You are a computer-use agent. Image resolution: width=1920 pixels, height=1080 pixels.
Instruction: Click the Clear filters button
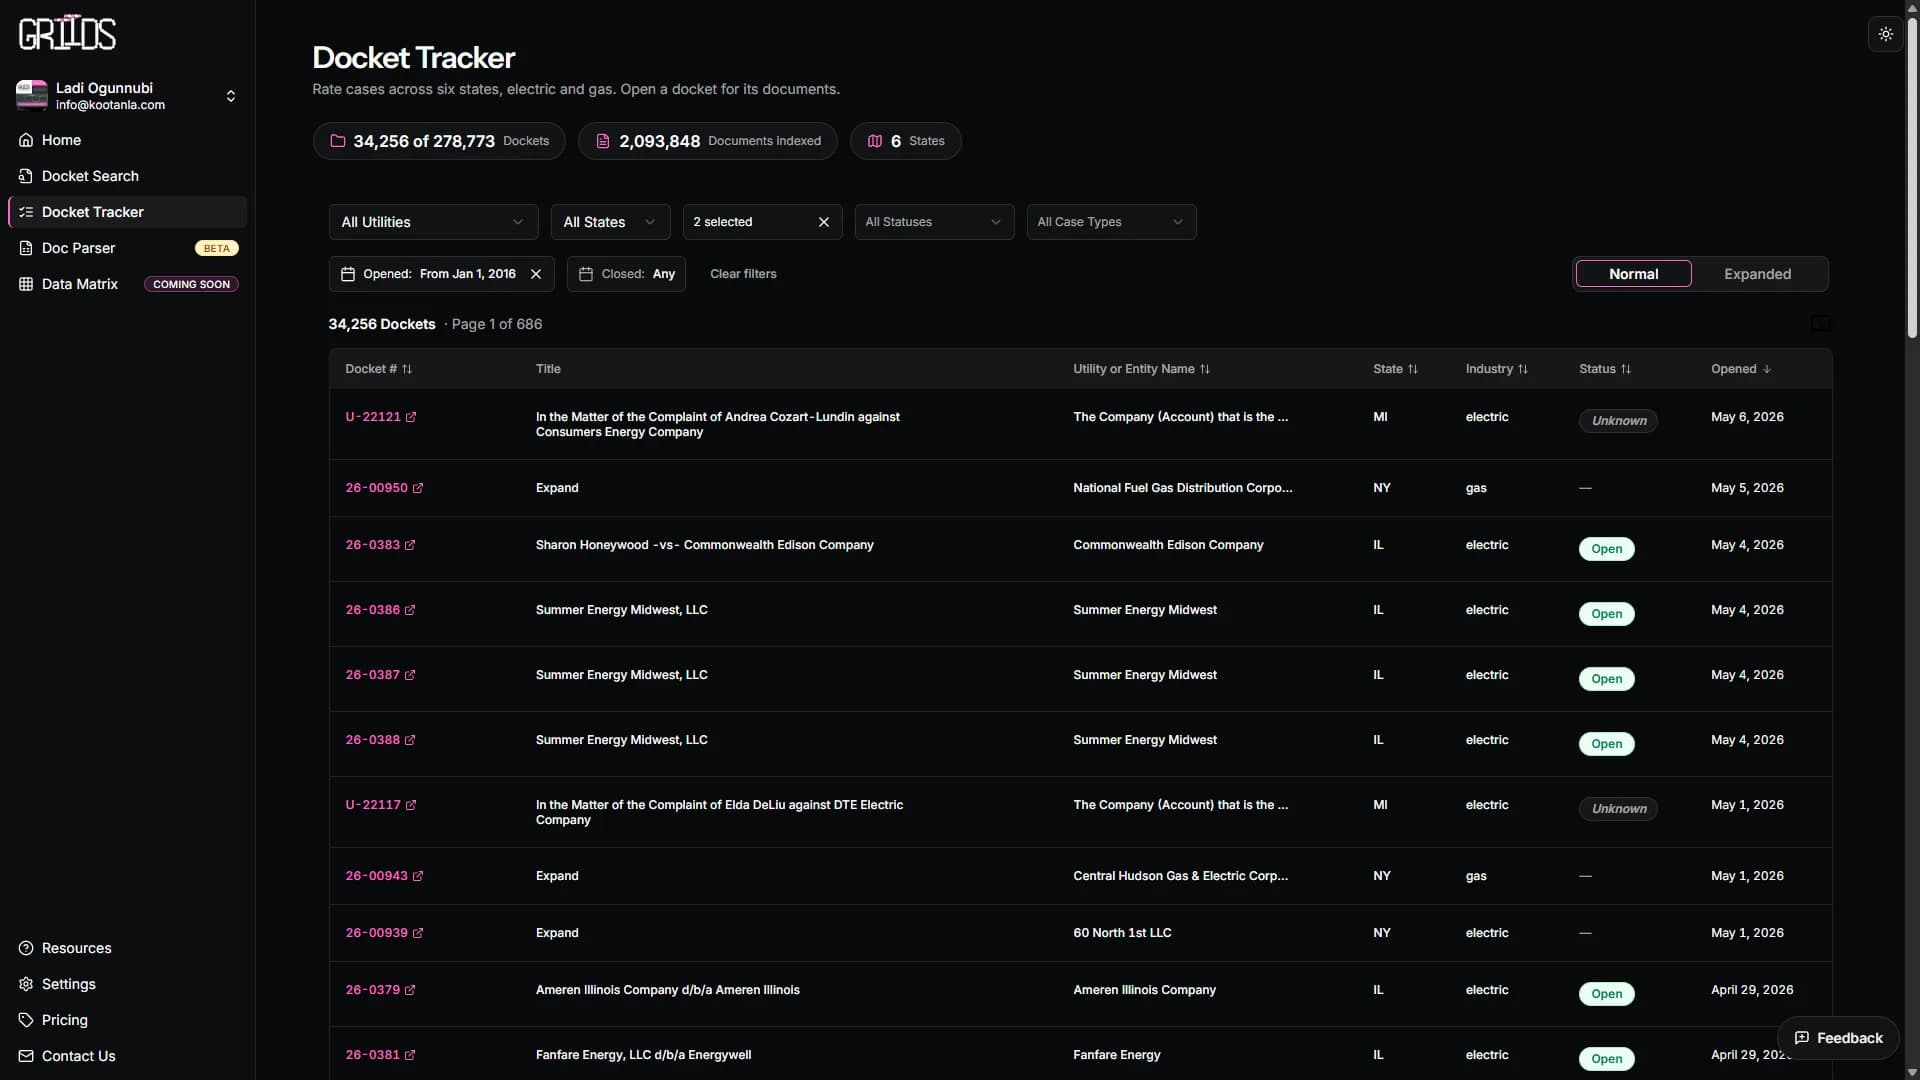pyautogui.click(x=743, y=274)
